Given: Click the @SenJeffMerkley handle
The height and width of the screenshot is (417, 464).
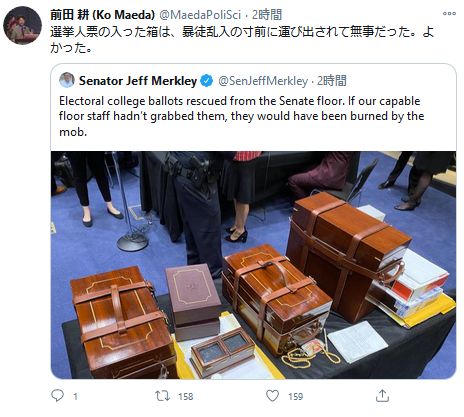Looking at the screenshot, I should click(x=263, y=81).
